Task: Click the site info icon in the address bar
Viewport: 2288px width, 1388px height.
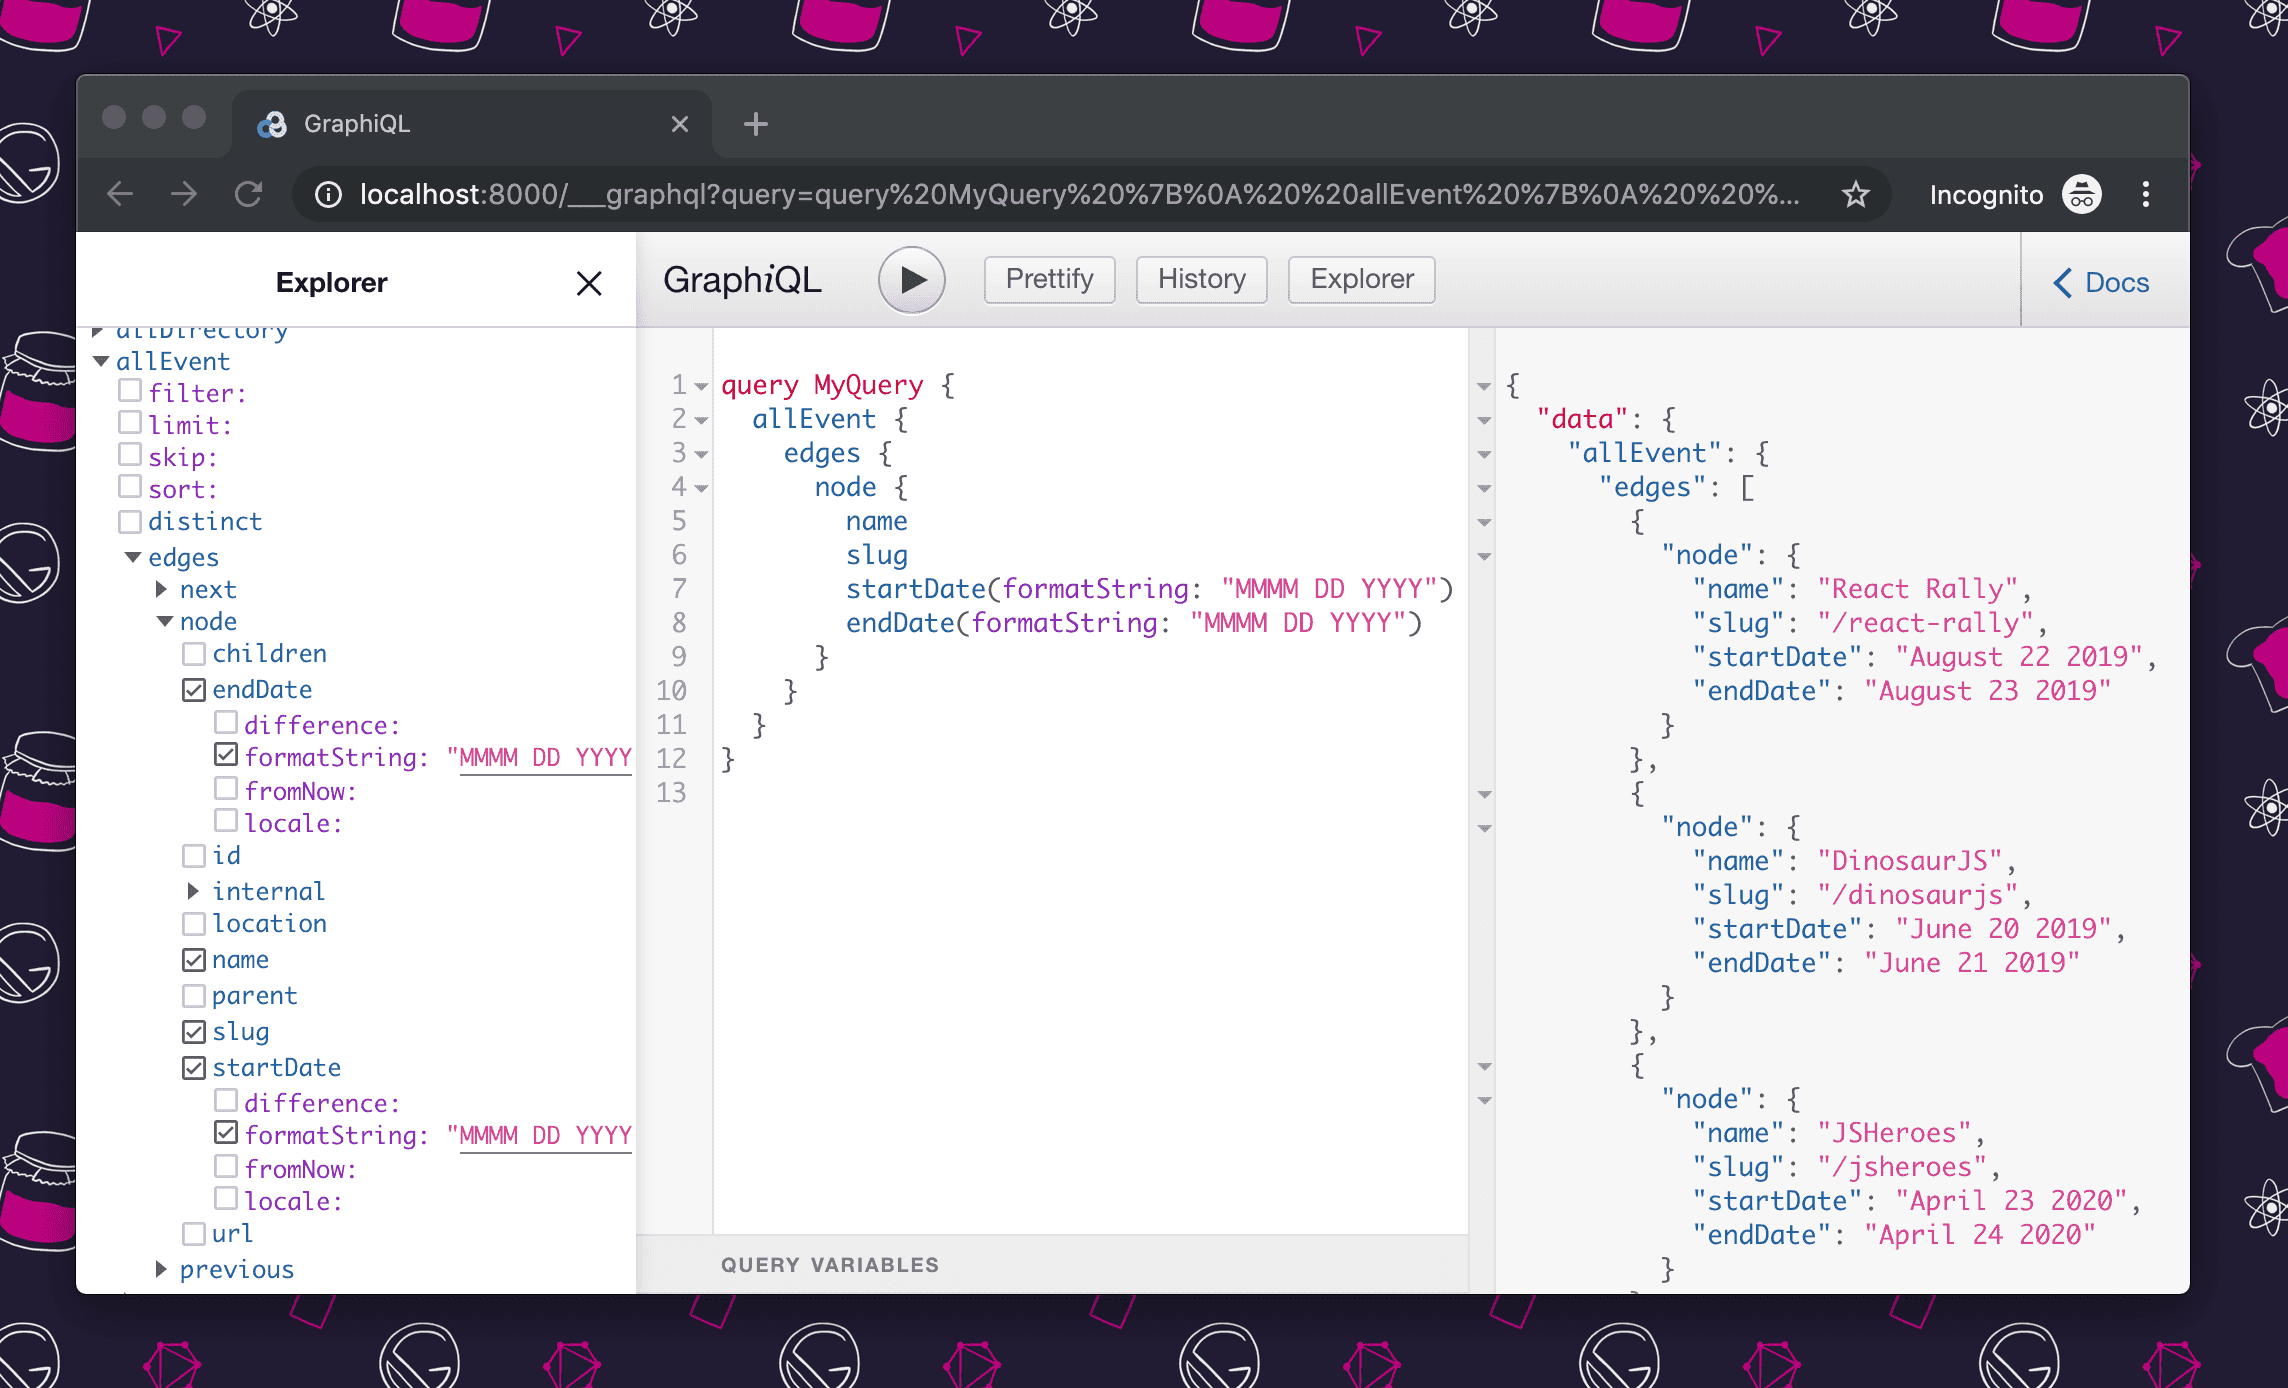Action: pos(328,194)
